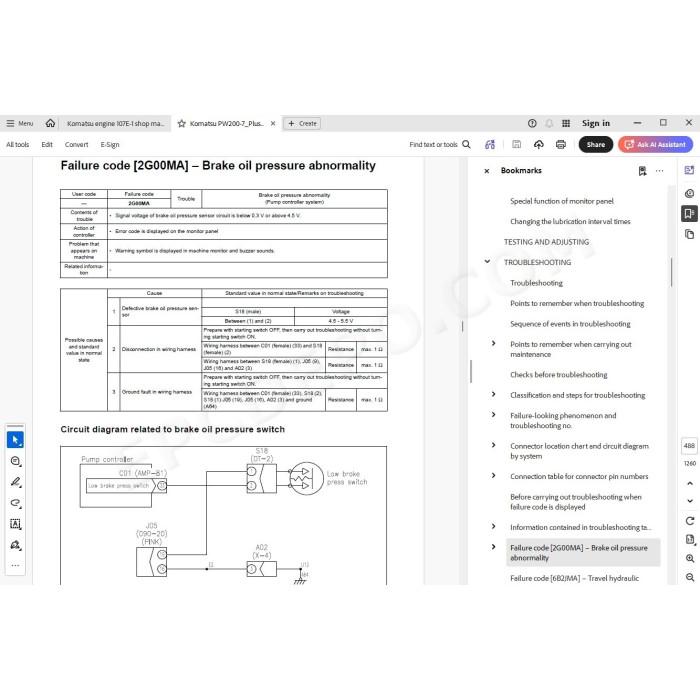
Task: Open Sequence of events in troubleshooting bookmark
Action: pyautogui.click(x=570, y=324)
